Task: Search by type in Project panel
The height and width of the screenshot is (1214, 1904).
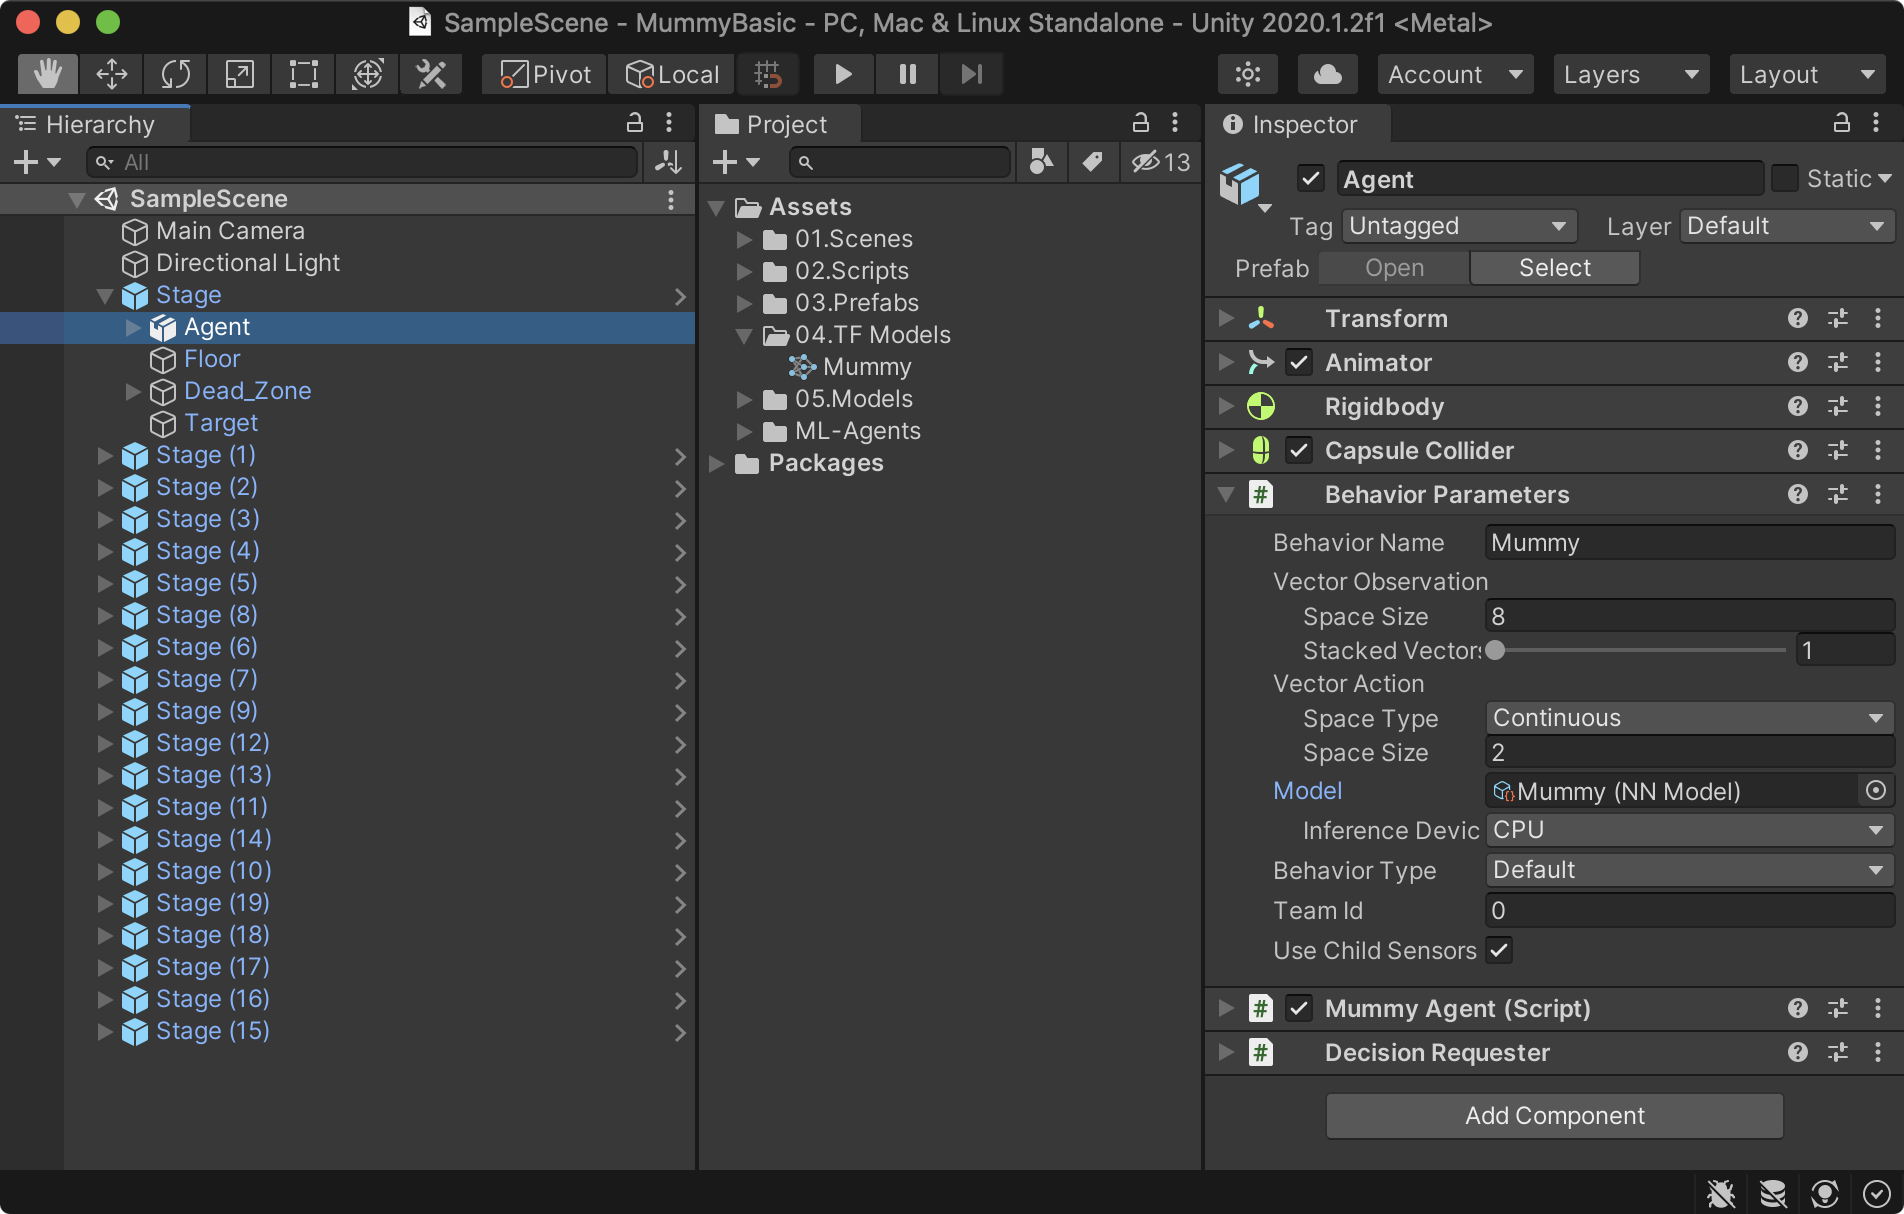Action: coord(1041,162)
